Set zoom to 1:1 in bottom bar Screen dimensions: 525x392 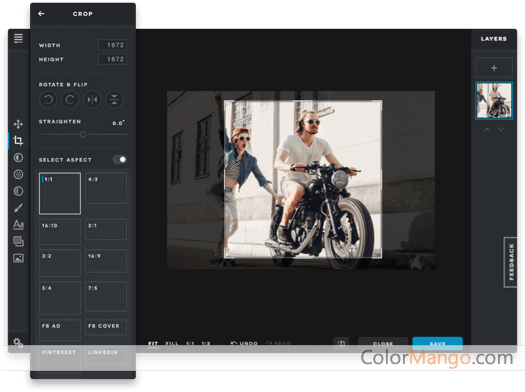(190, 344)
